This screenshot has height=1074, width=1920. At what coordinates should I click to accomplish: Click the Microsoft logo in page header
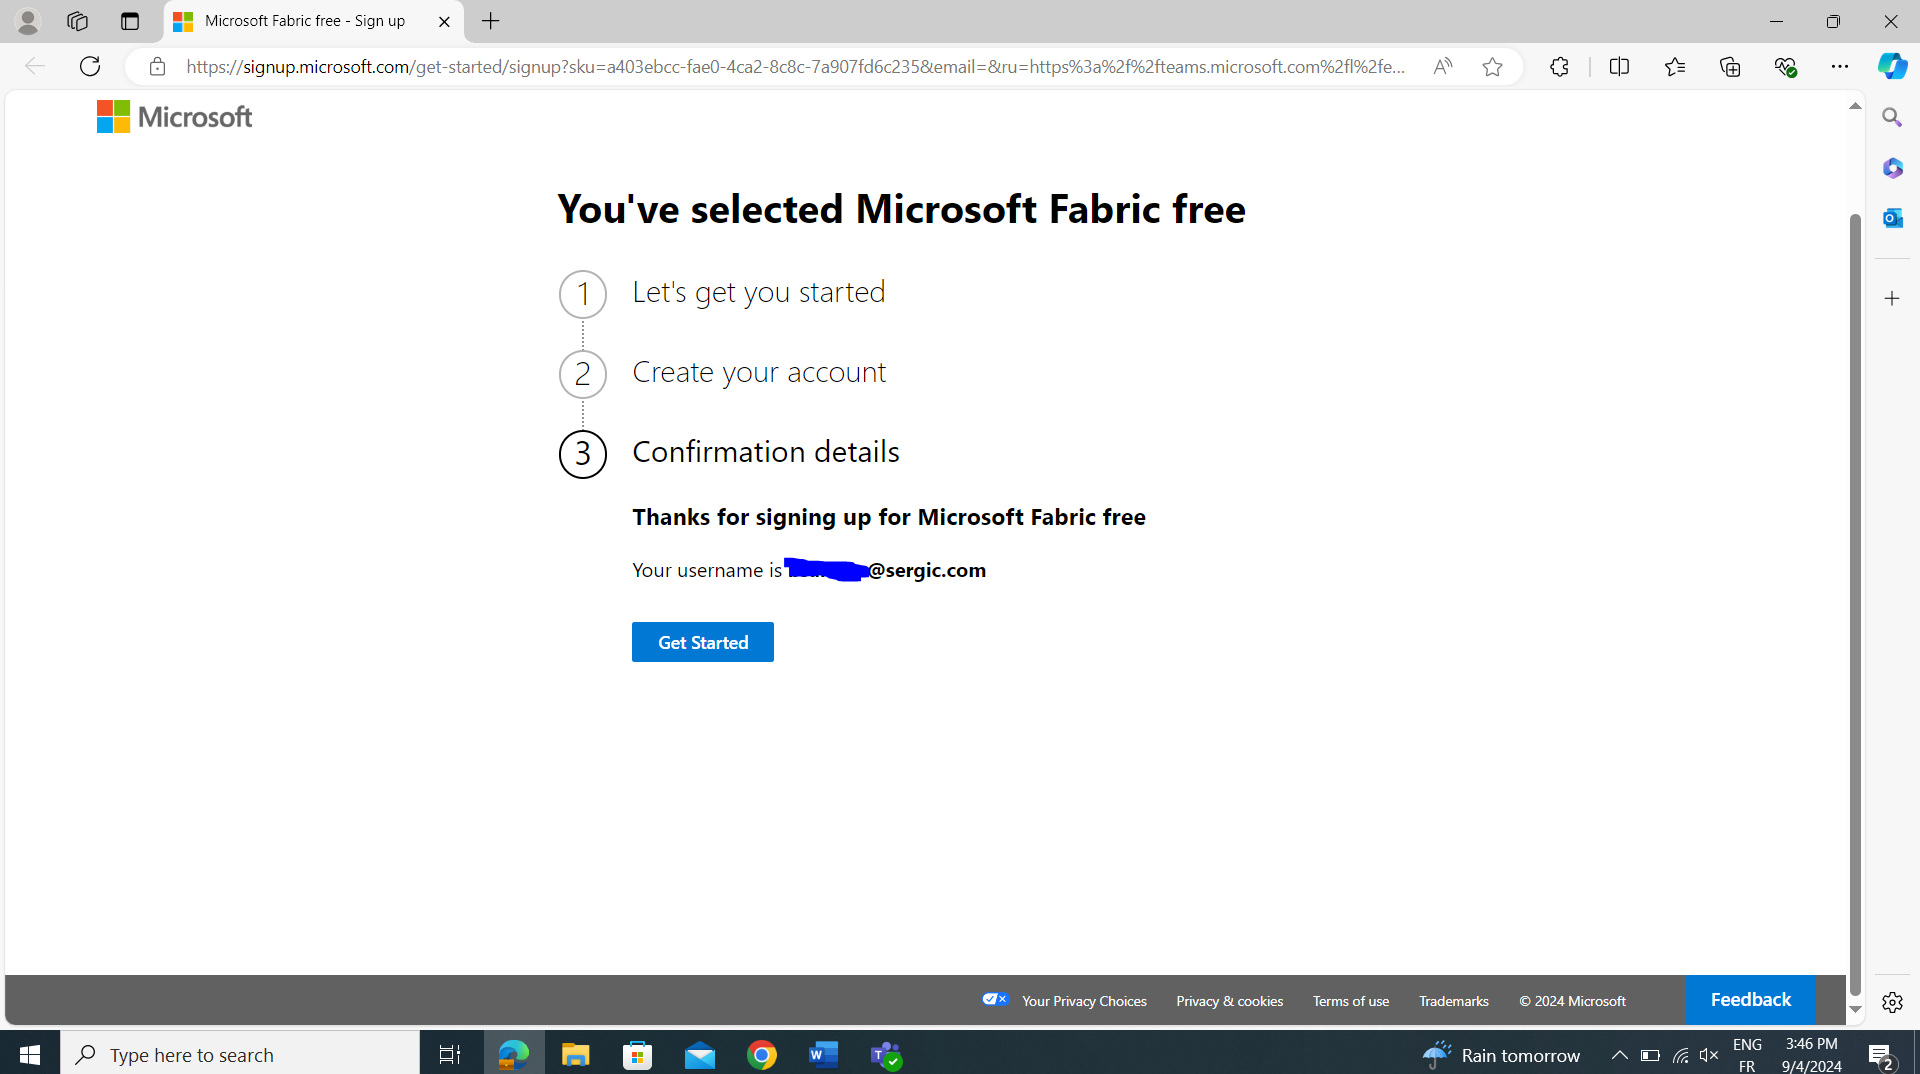pyautogui.click(x=174, y=117)
